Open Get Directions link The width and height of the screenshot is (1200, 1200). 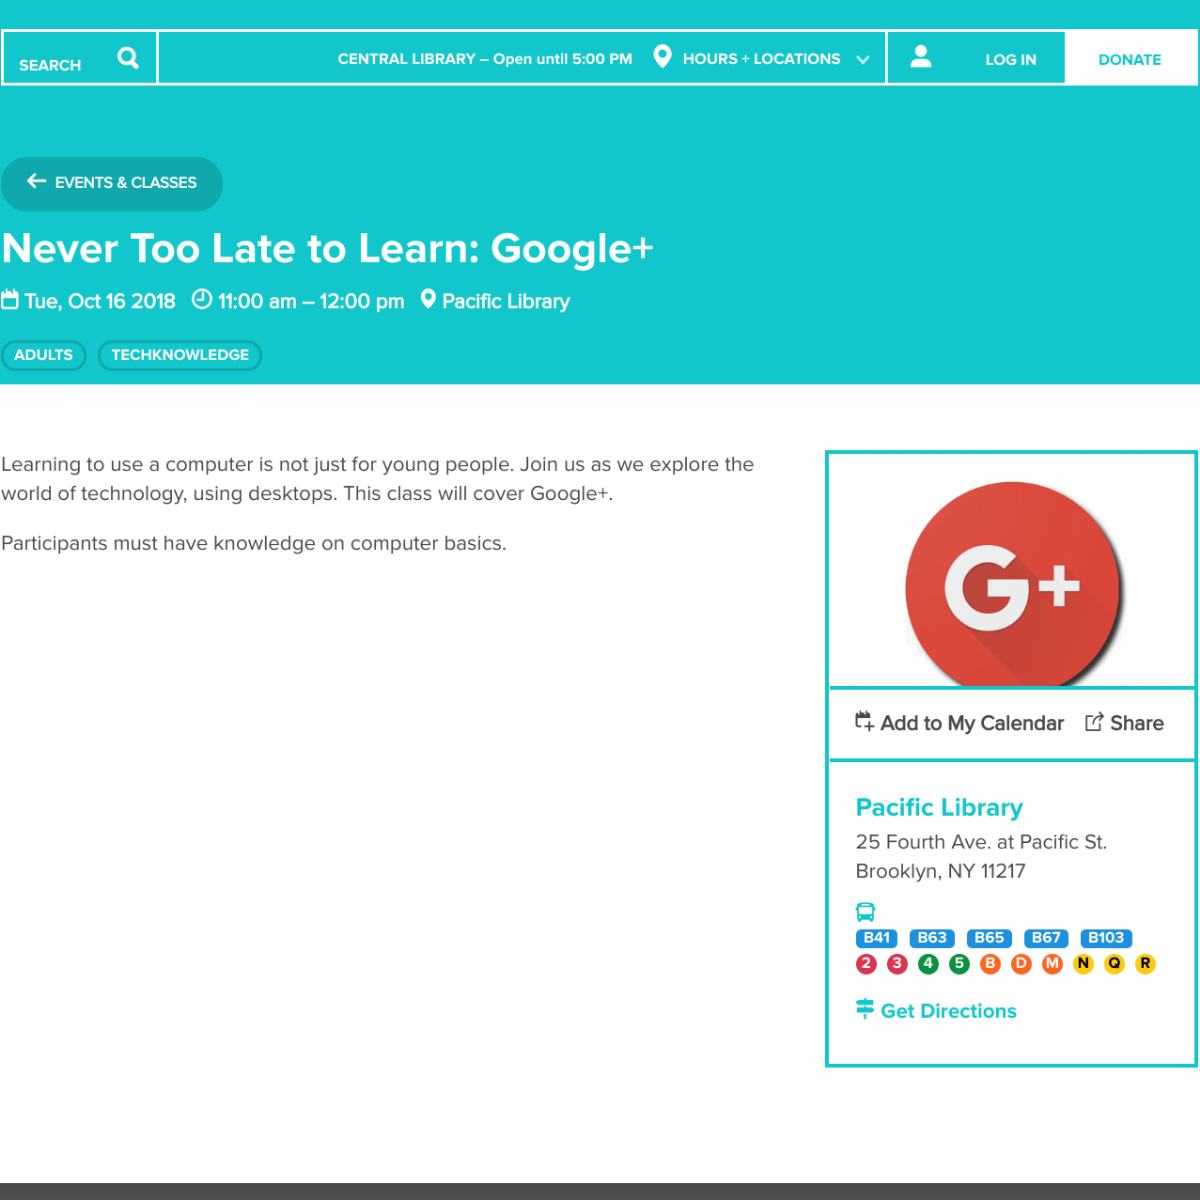[948, 1011]
